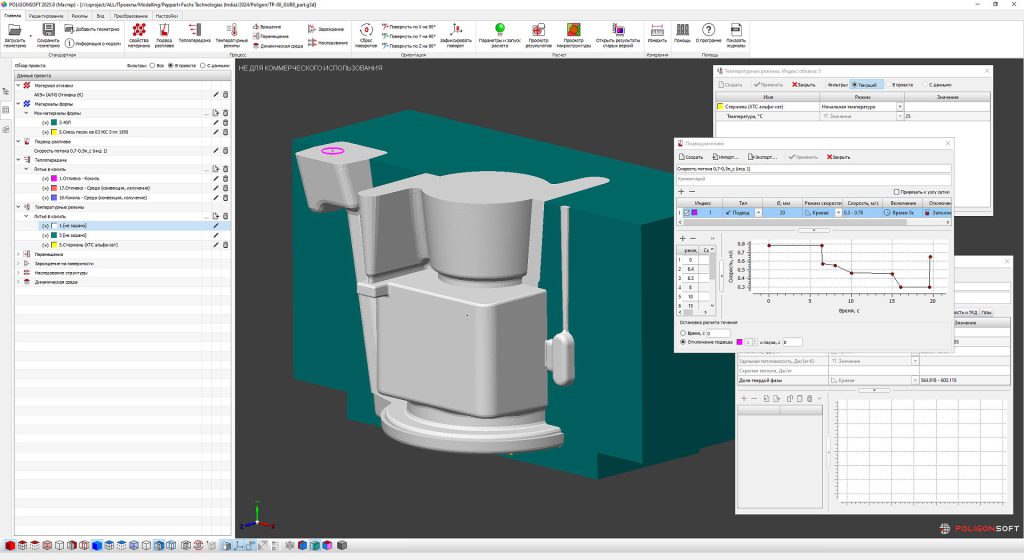Image resolution: width=1024 pixels, height=560 pixels.
Task: Click the Свойства материала toolbar icon
Action: click(x=137, y=30)
